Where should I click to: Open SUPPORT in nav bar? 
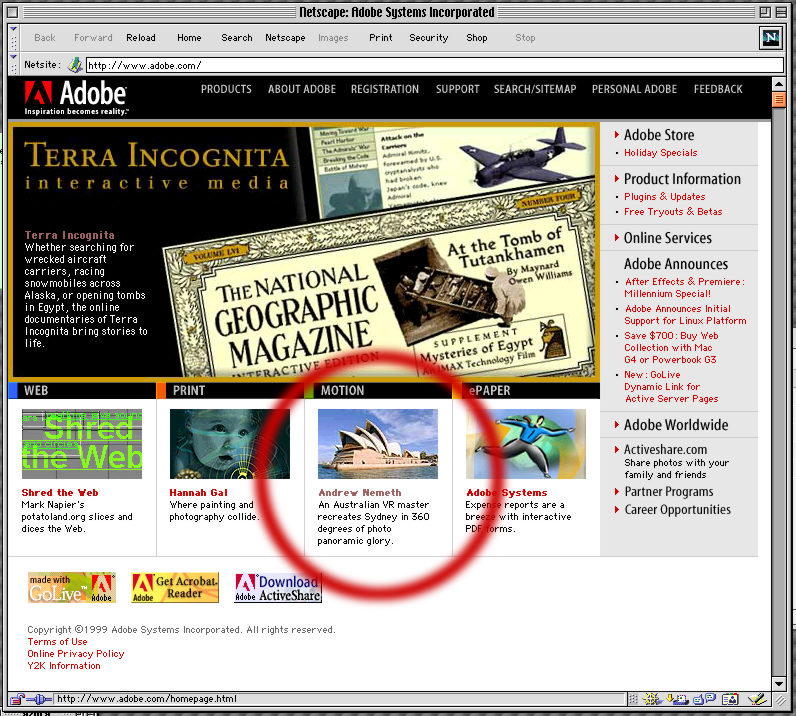tap(457, 89)
